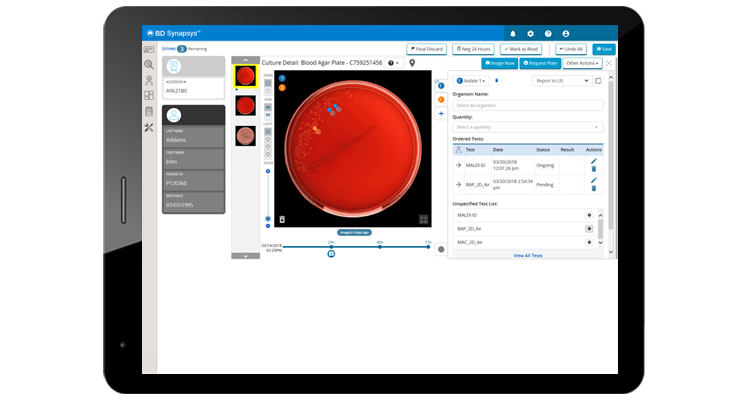
Task: Open the Select a quantity dropdown
Action: (527, 127)
